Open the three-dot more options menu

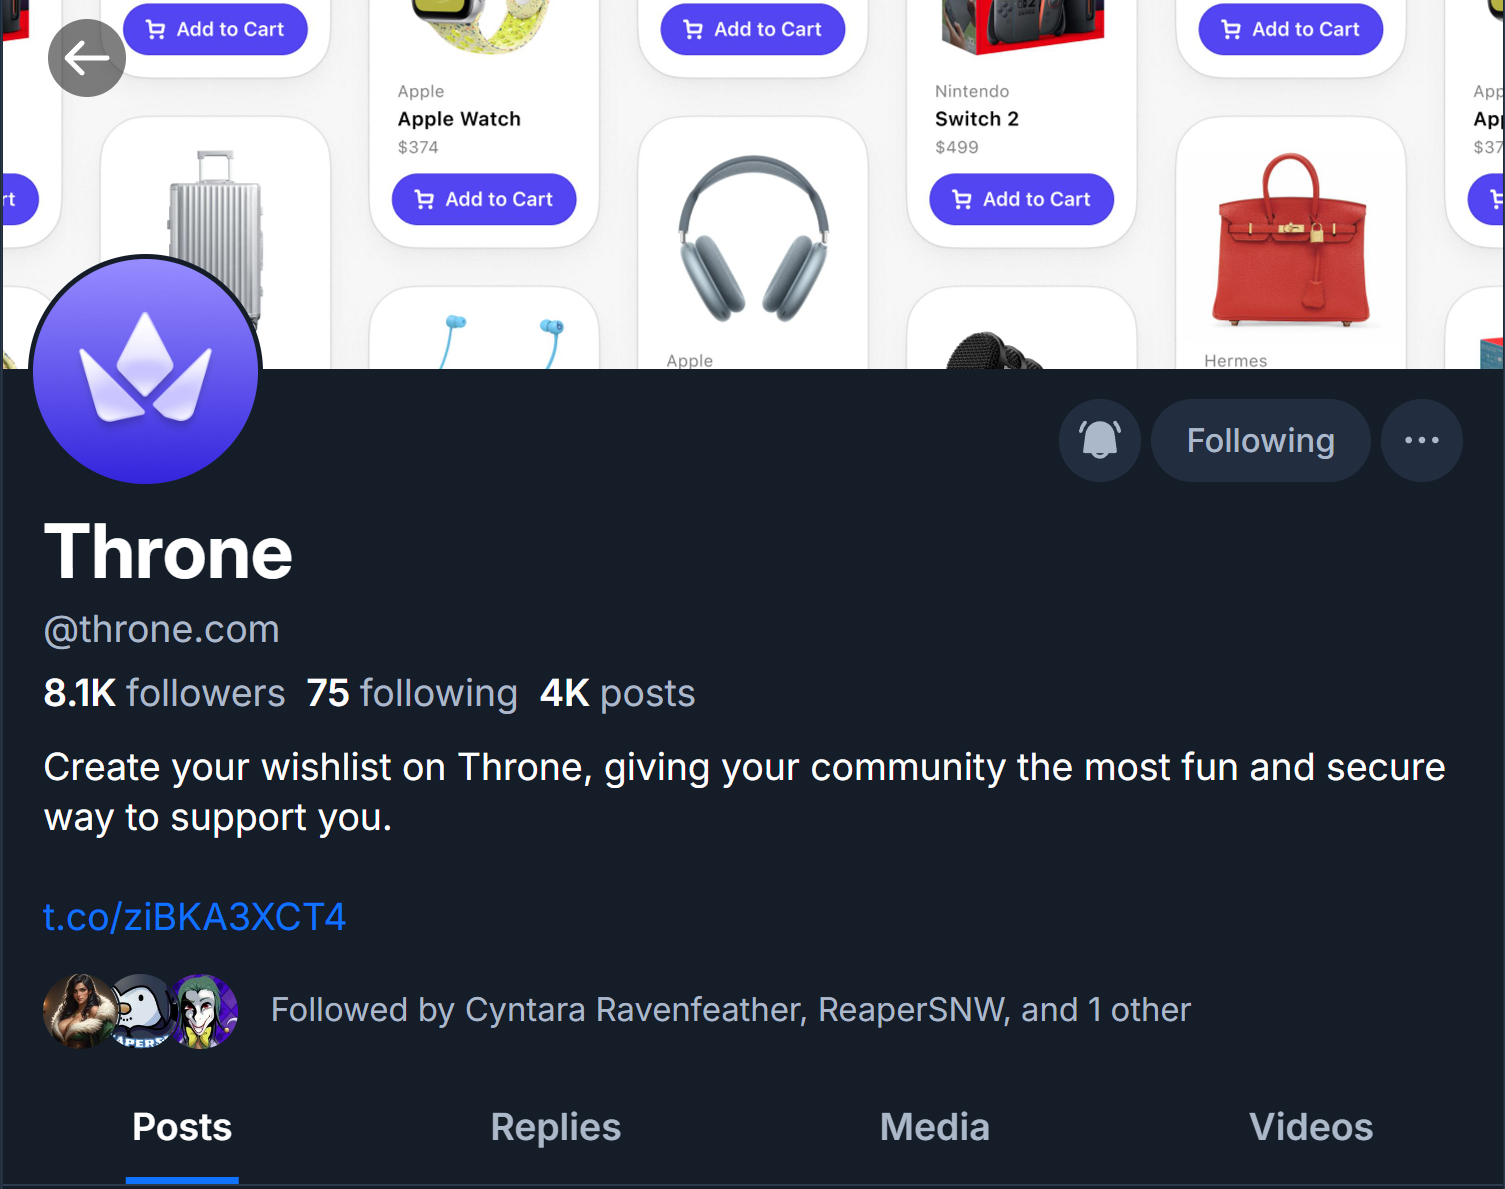(1421, 440)
